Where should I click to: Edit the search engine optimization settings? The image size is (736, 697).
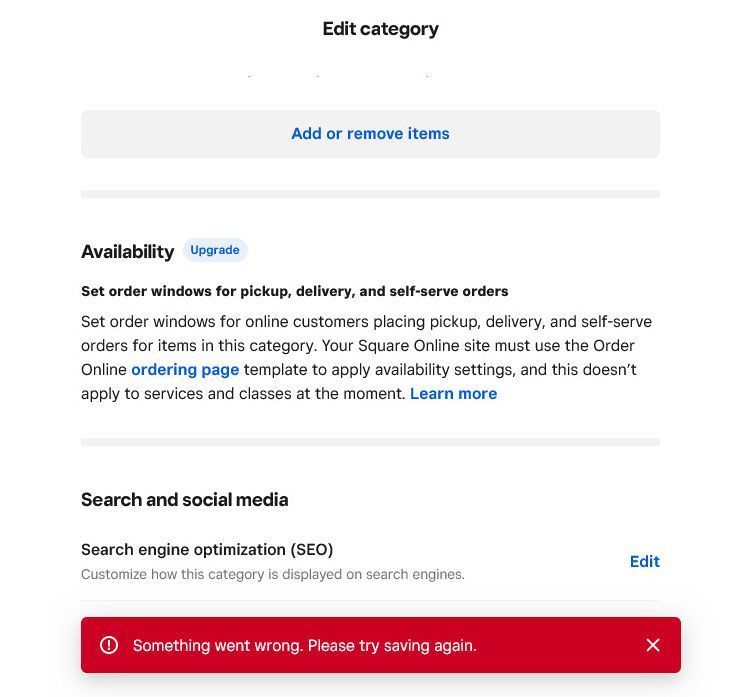click(x=644, y=561)
